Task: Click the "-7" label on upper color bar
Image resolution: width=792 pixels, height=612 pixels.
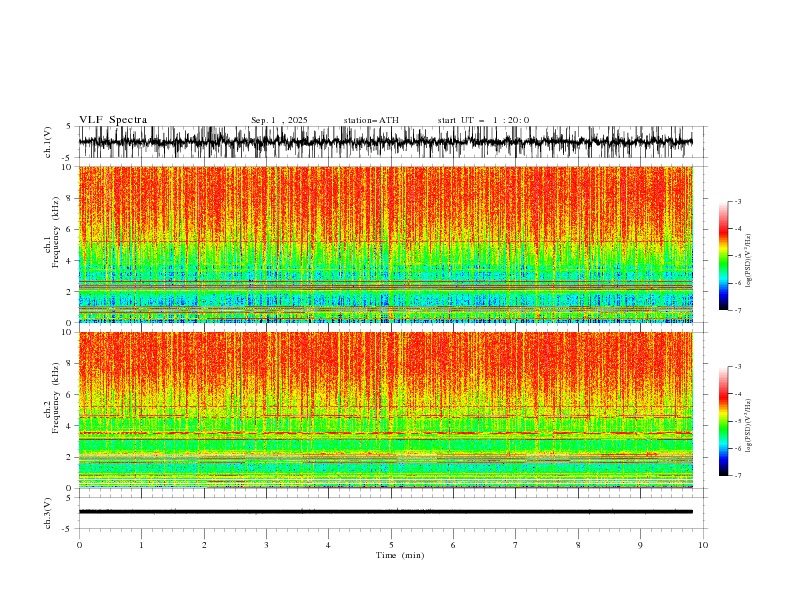Action: click(x=737, y=310)
